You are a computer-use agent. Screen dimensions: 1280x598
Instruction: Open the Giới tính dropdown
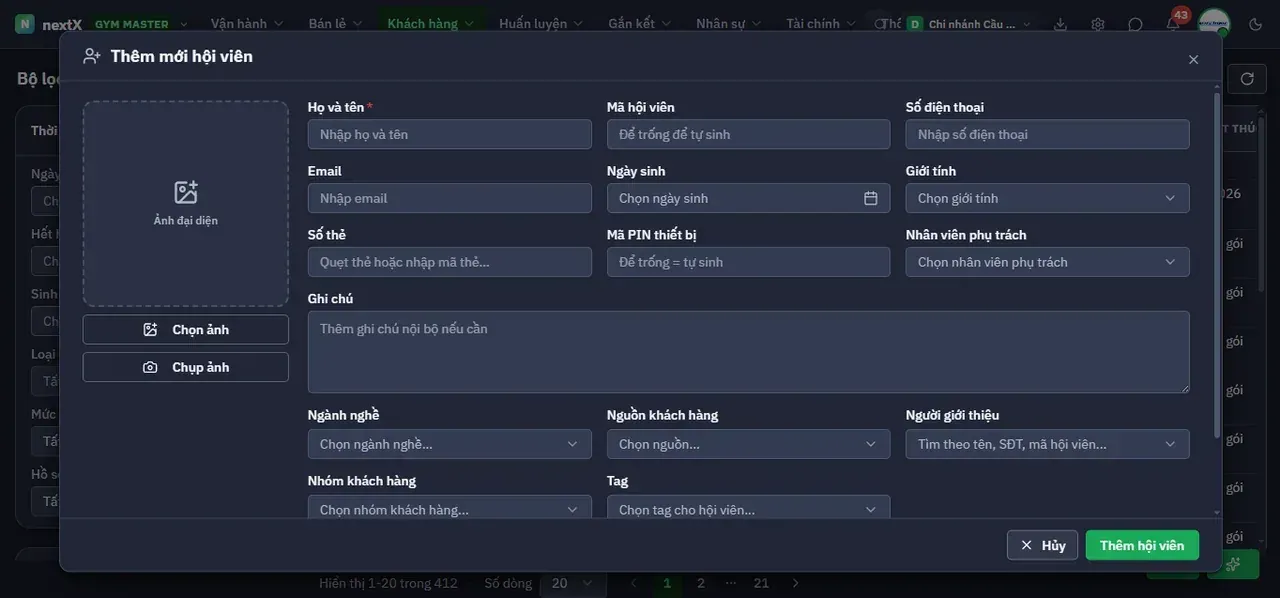point(1048,198)
